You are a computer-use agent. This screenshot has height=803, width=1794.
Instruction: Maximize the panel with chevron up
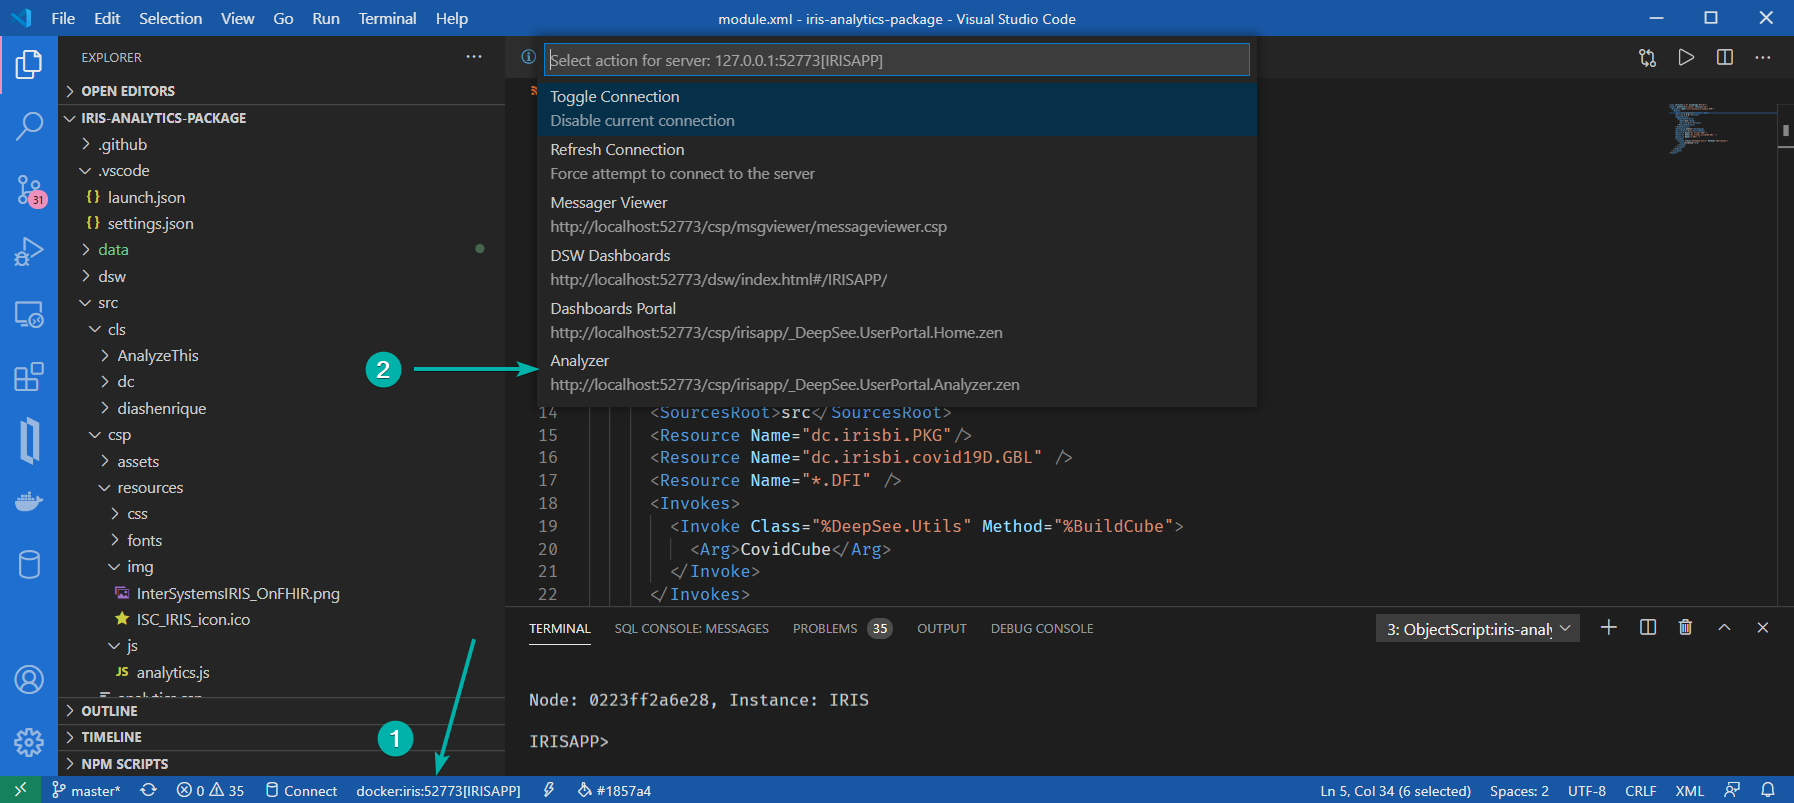(1724, 628)
